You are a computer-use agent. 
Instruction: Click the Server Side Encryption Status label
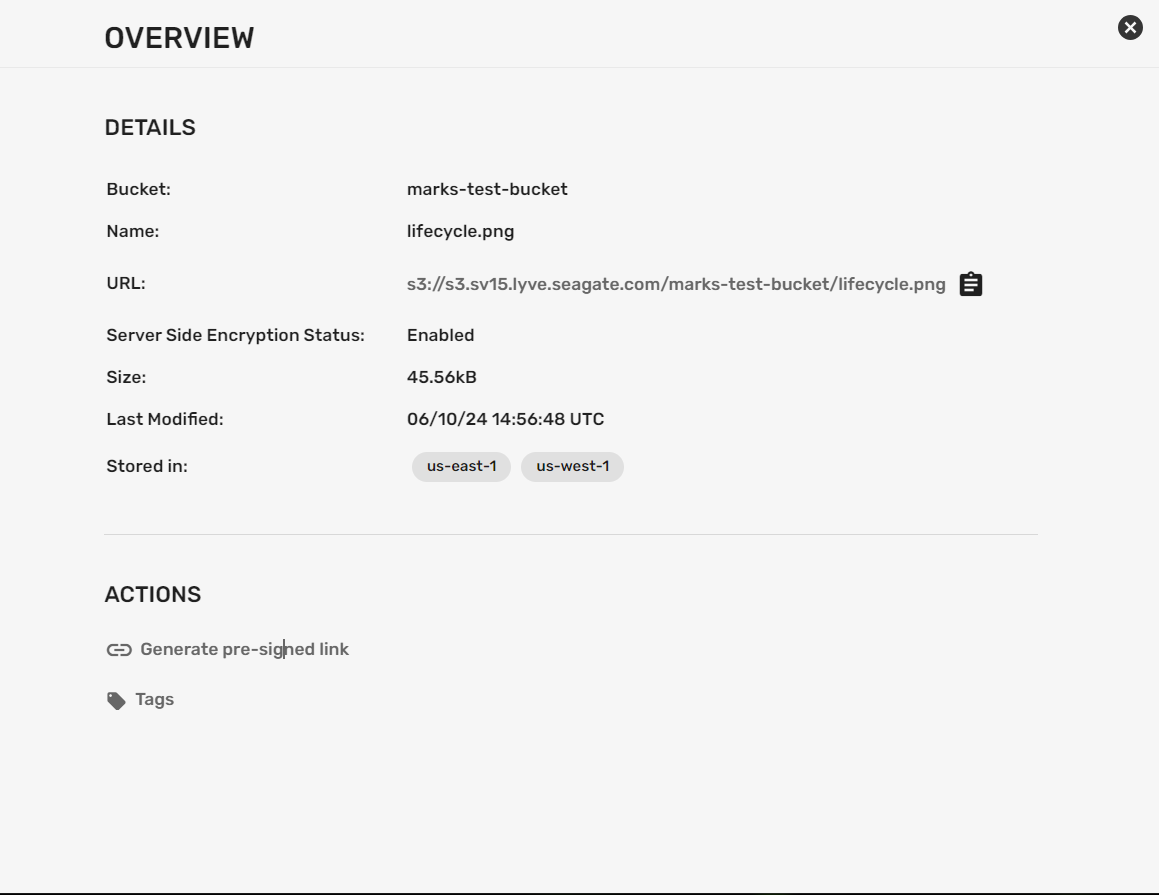pyautogui.click(x=235, y=335)
